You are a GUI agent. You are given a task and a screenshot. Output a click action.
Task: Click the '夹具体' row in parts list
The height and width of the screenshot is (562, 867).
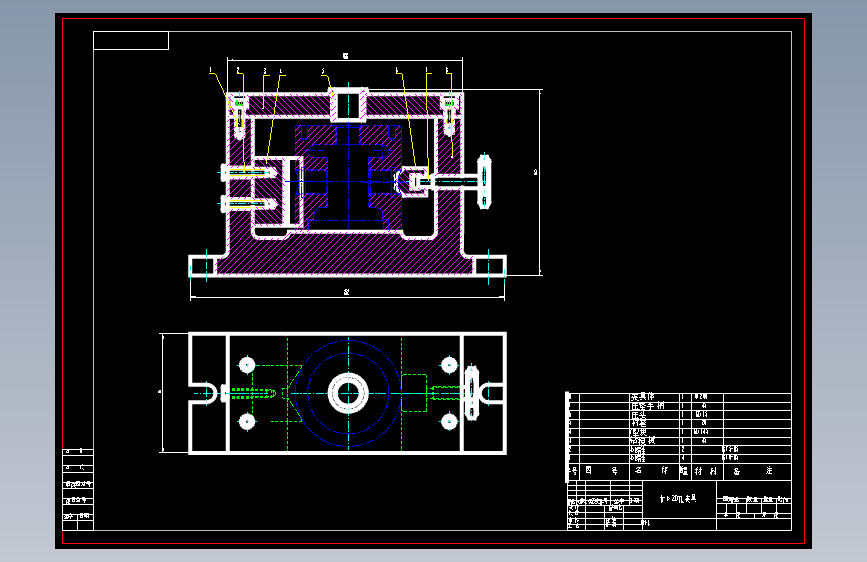tap(680, 397)
